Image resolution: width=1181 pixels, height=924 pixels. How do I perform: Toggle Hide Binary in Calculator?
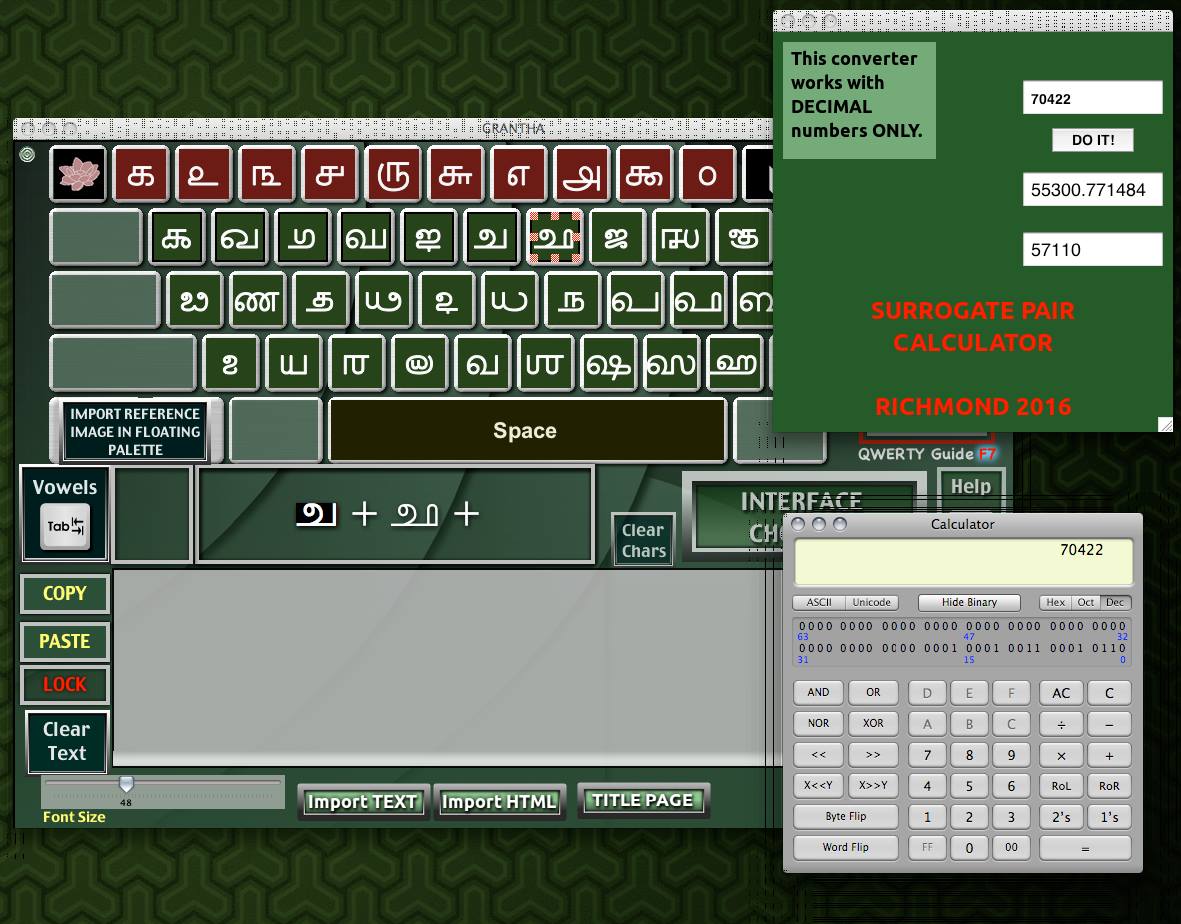(x=969, y=602)
